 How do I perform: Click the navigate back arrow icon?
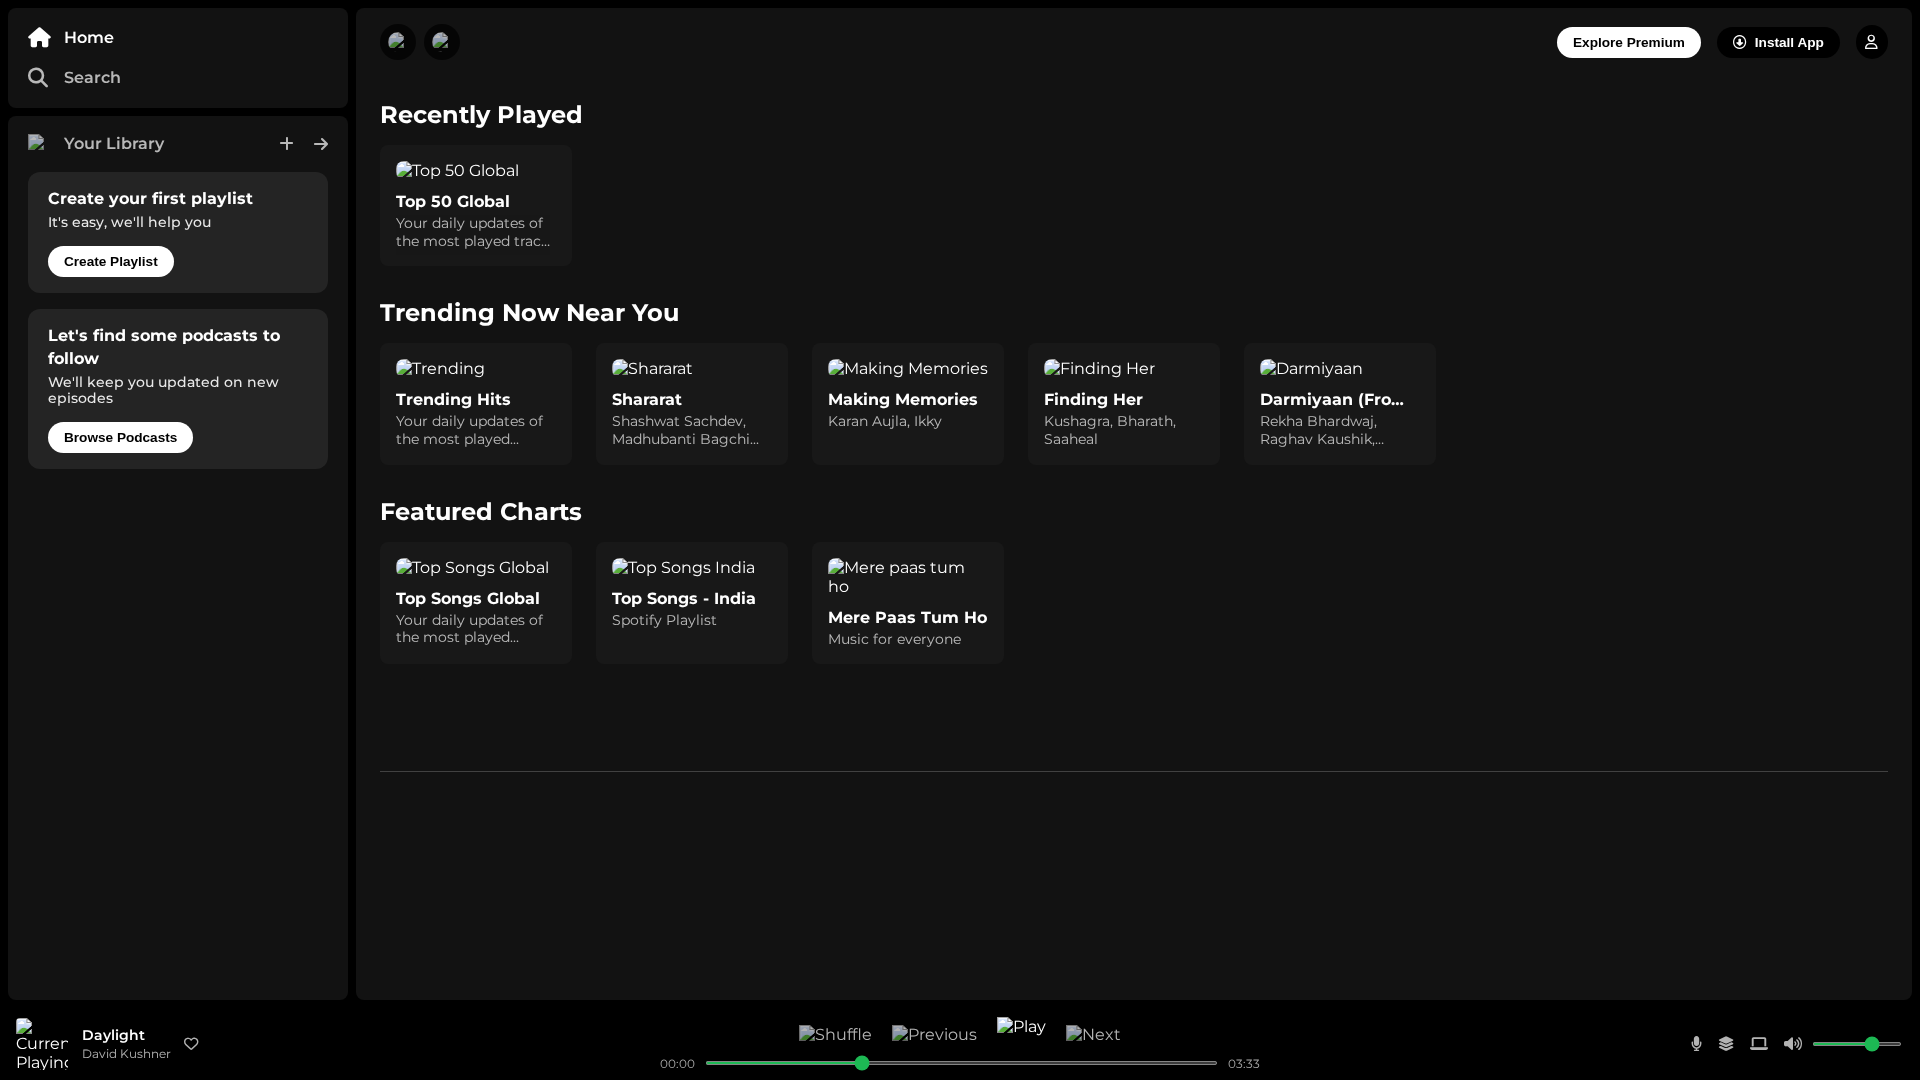pyautogui.click(x=398, y=42)
